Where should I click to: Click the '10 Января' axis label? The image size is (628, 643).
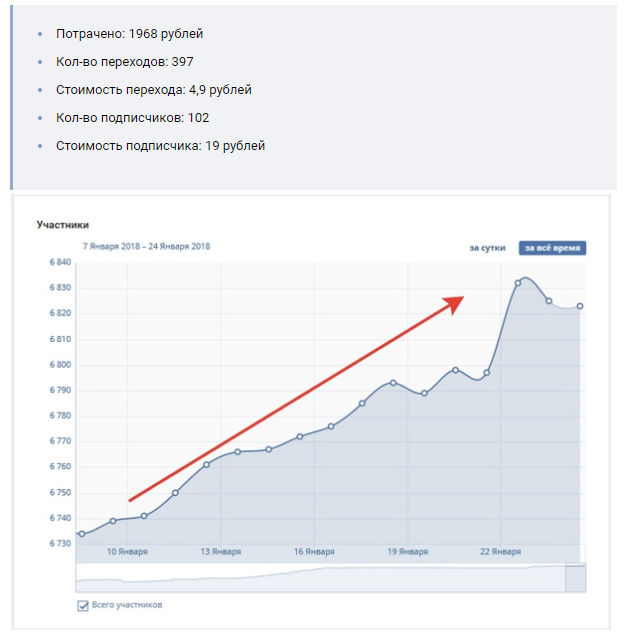pyautogui.click(x=128, y=552)
